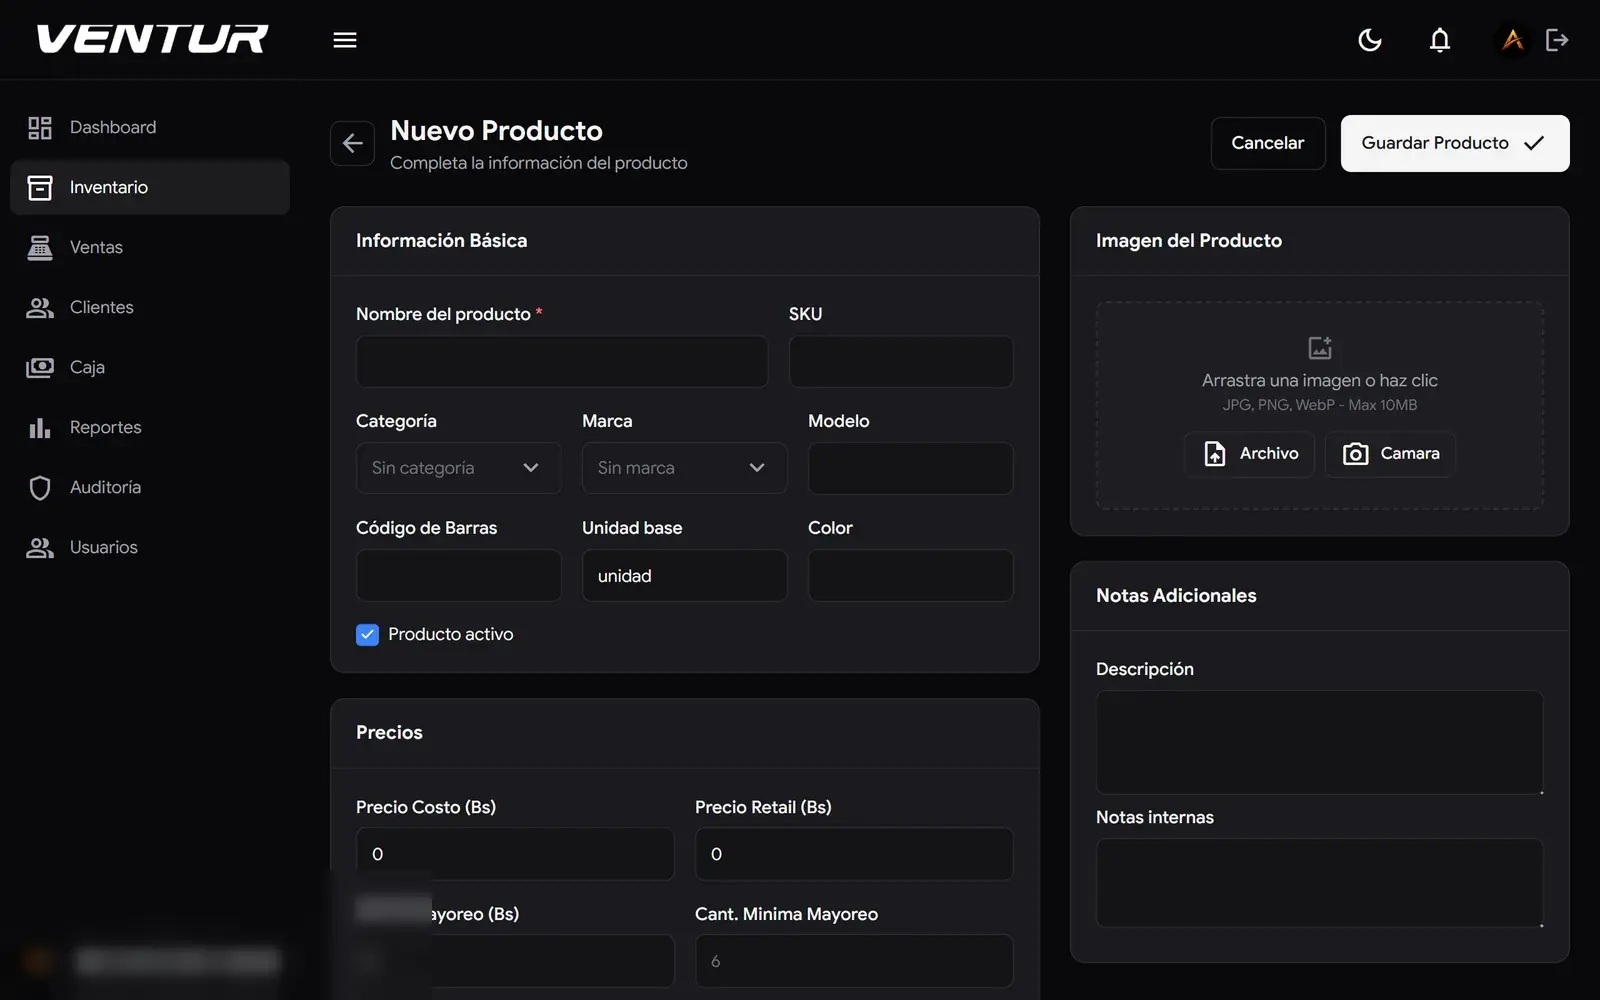Click the Notas internas text area
1600x1000 pixels.
(1320, 883)
